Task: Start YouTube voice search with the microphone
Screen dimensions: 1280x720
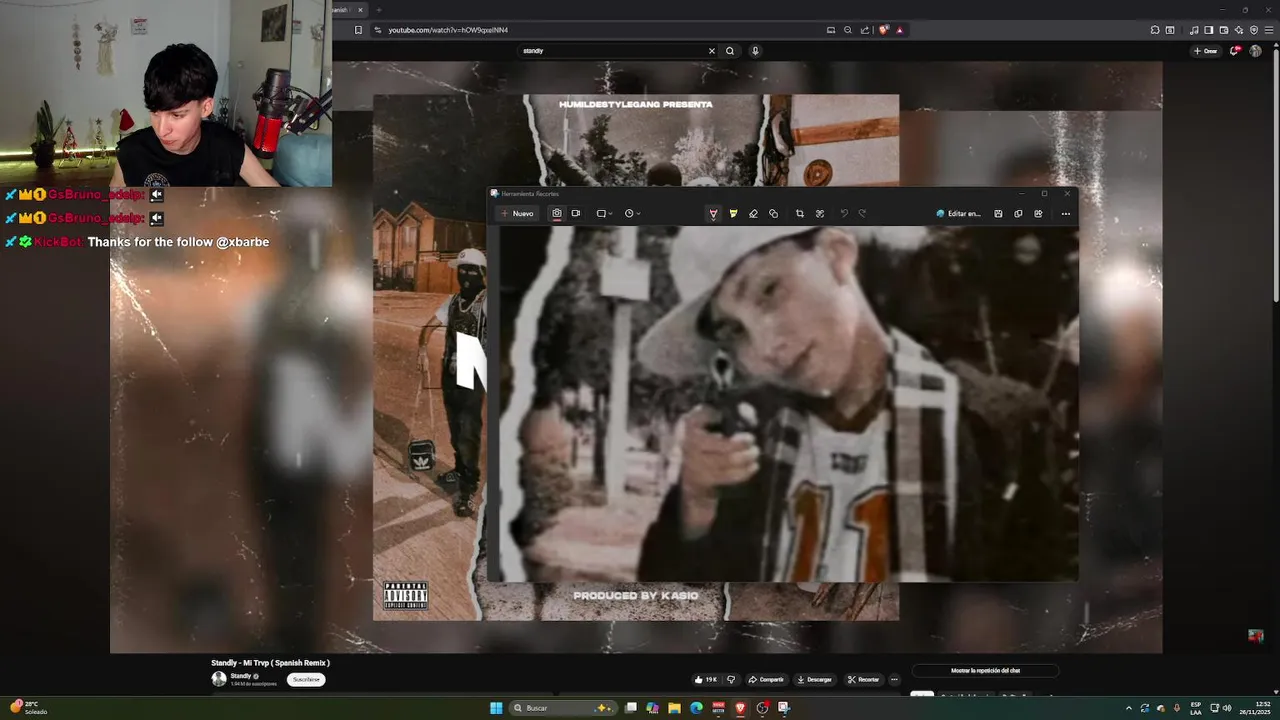Action: click(755, 50)
